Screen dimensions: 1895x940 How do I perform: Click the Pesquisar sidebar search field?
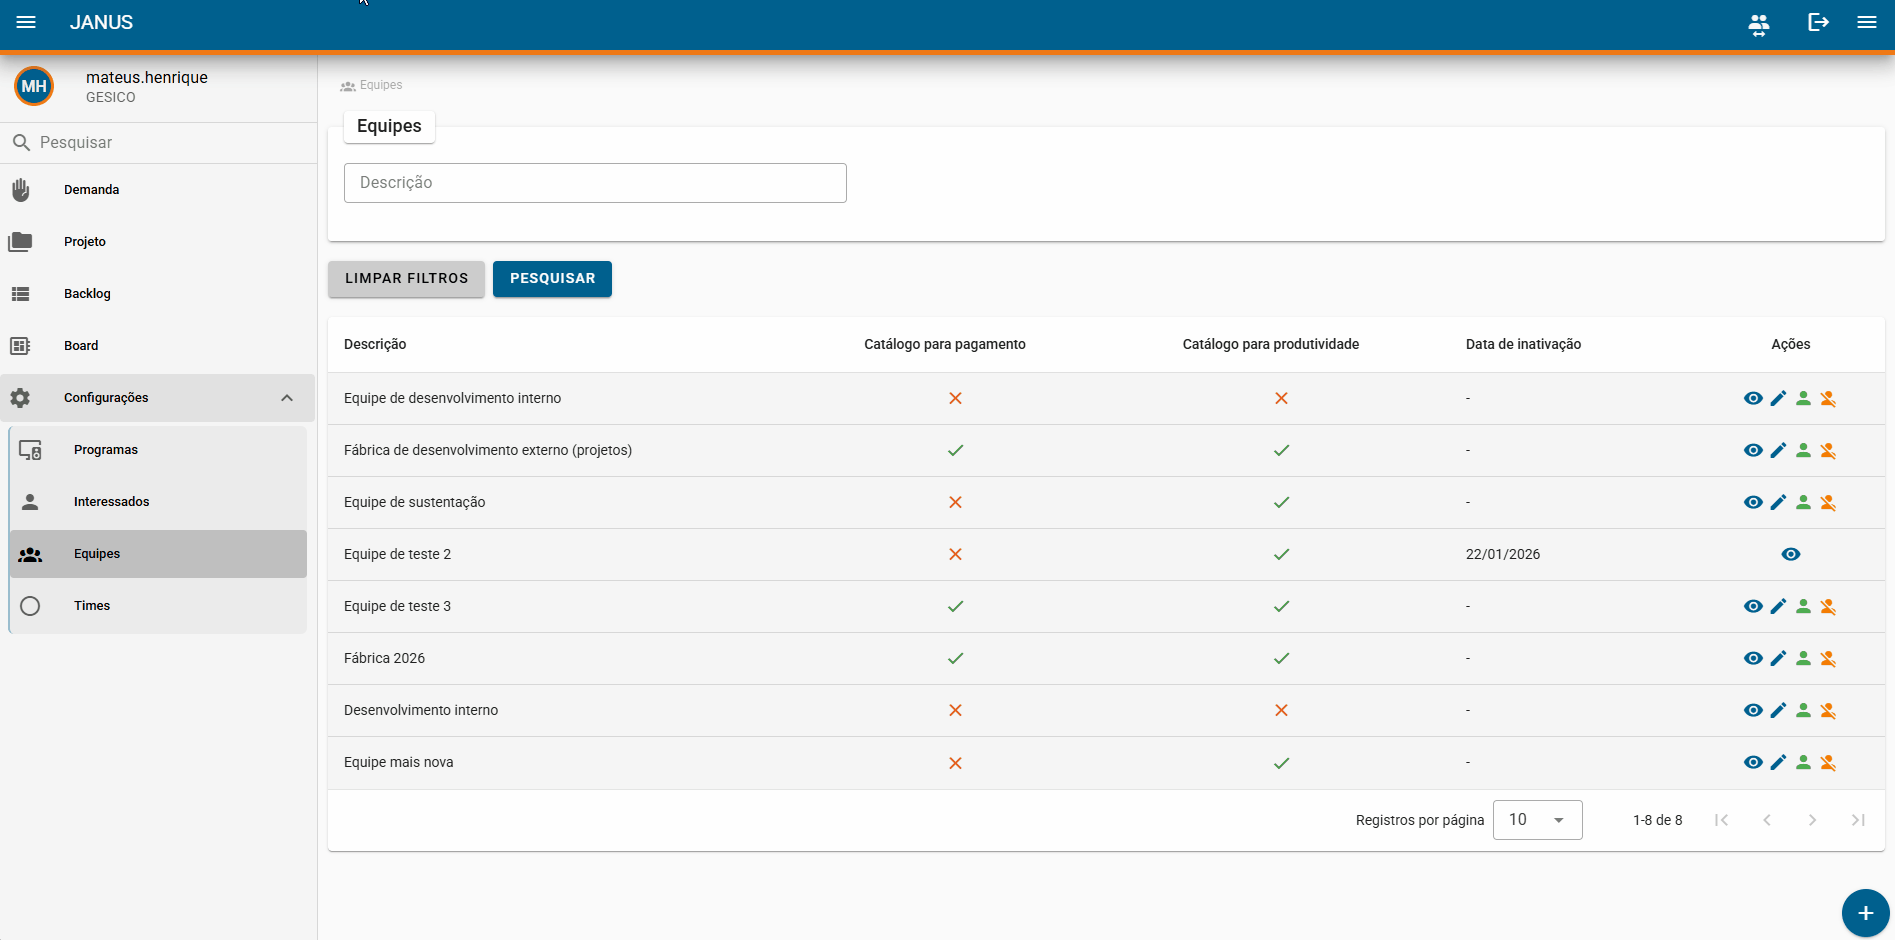pyautogui.click(x=158, y=143)
